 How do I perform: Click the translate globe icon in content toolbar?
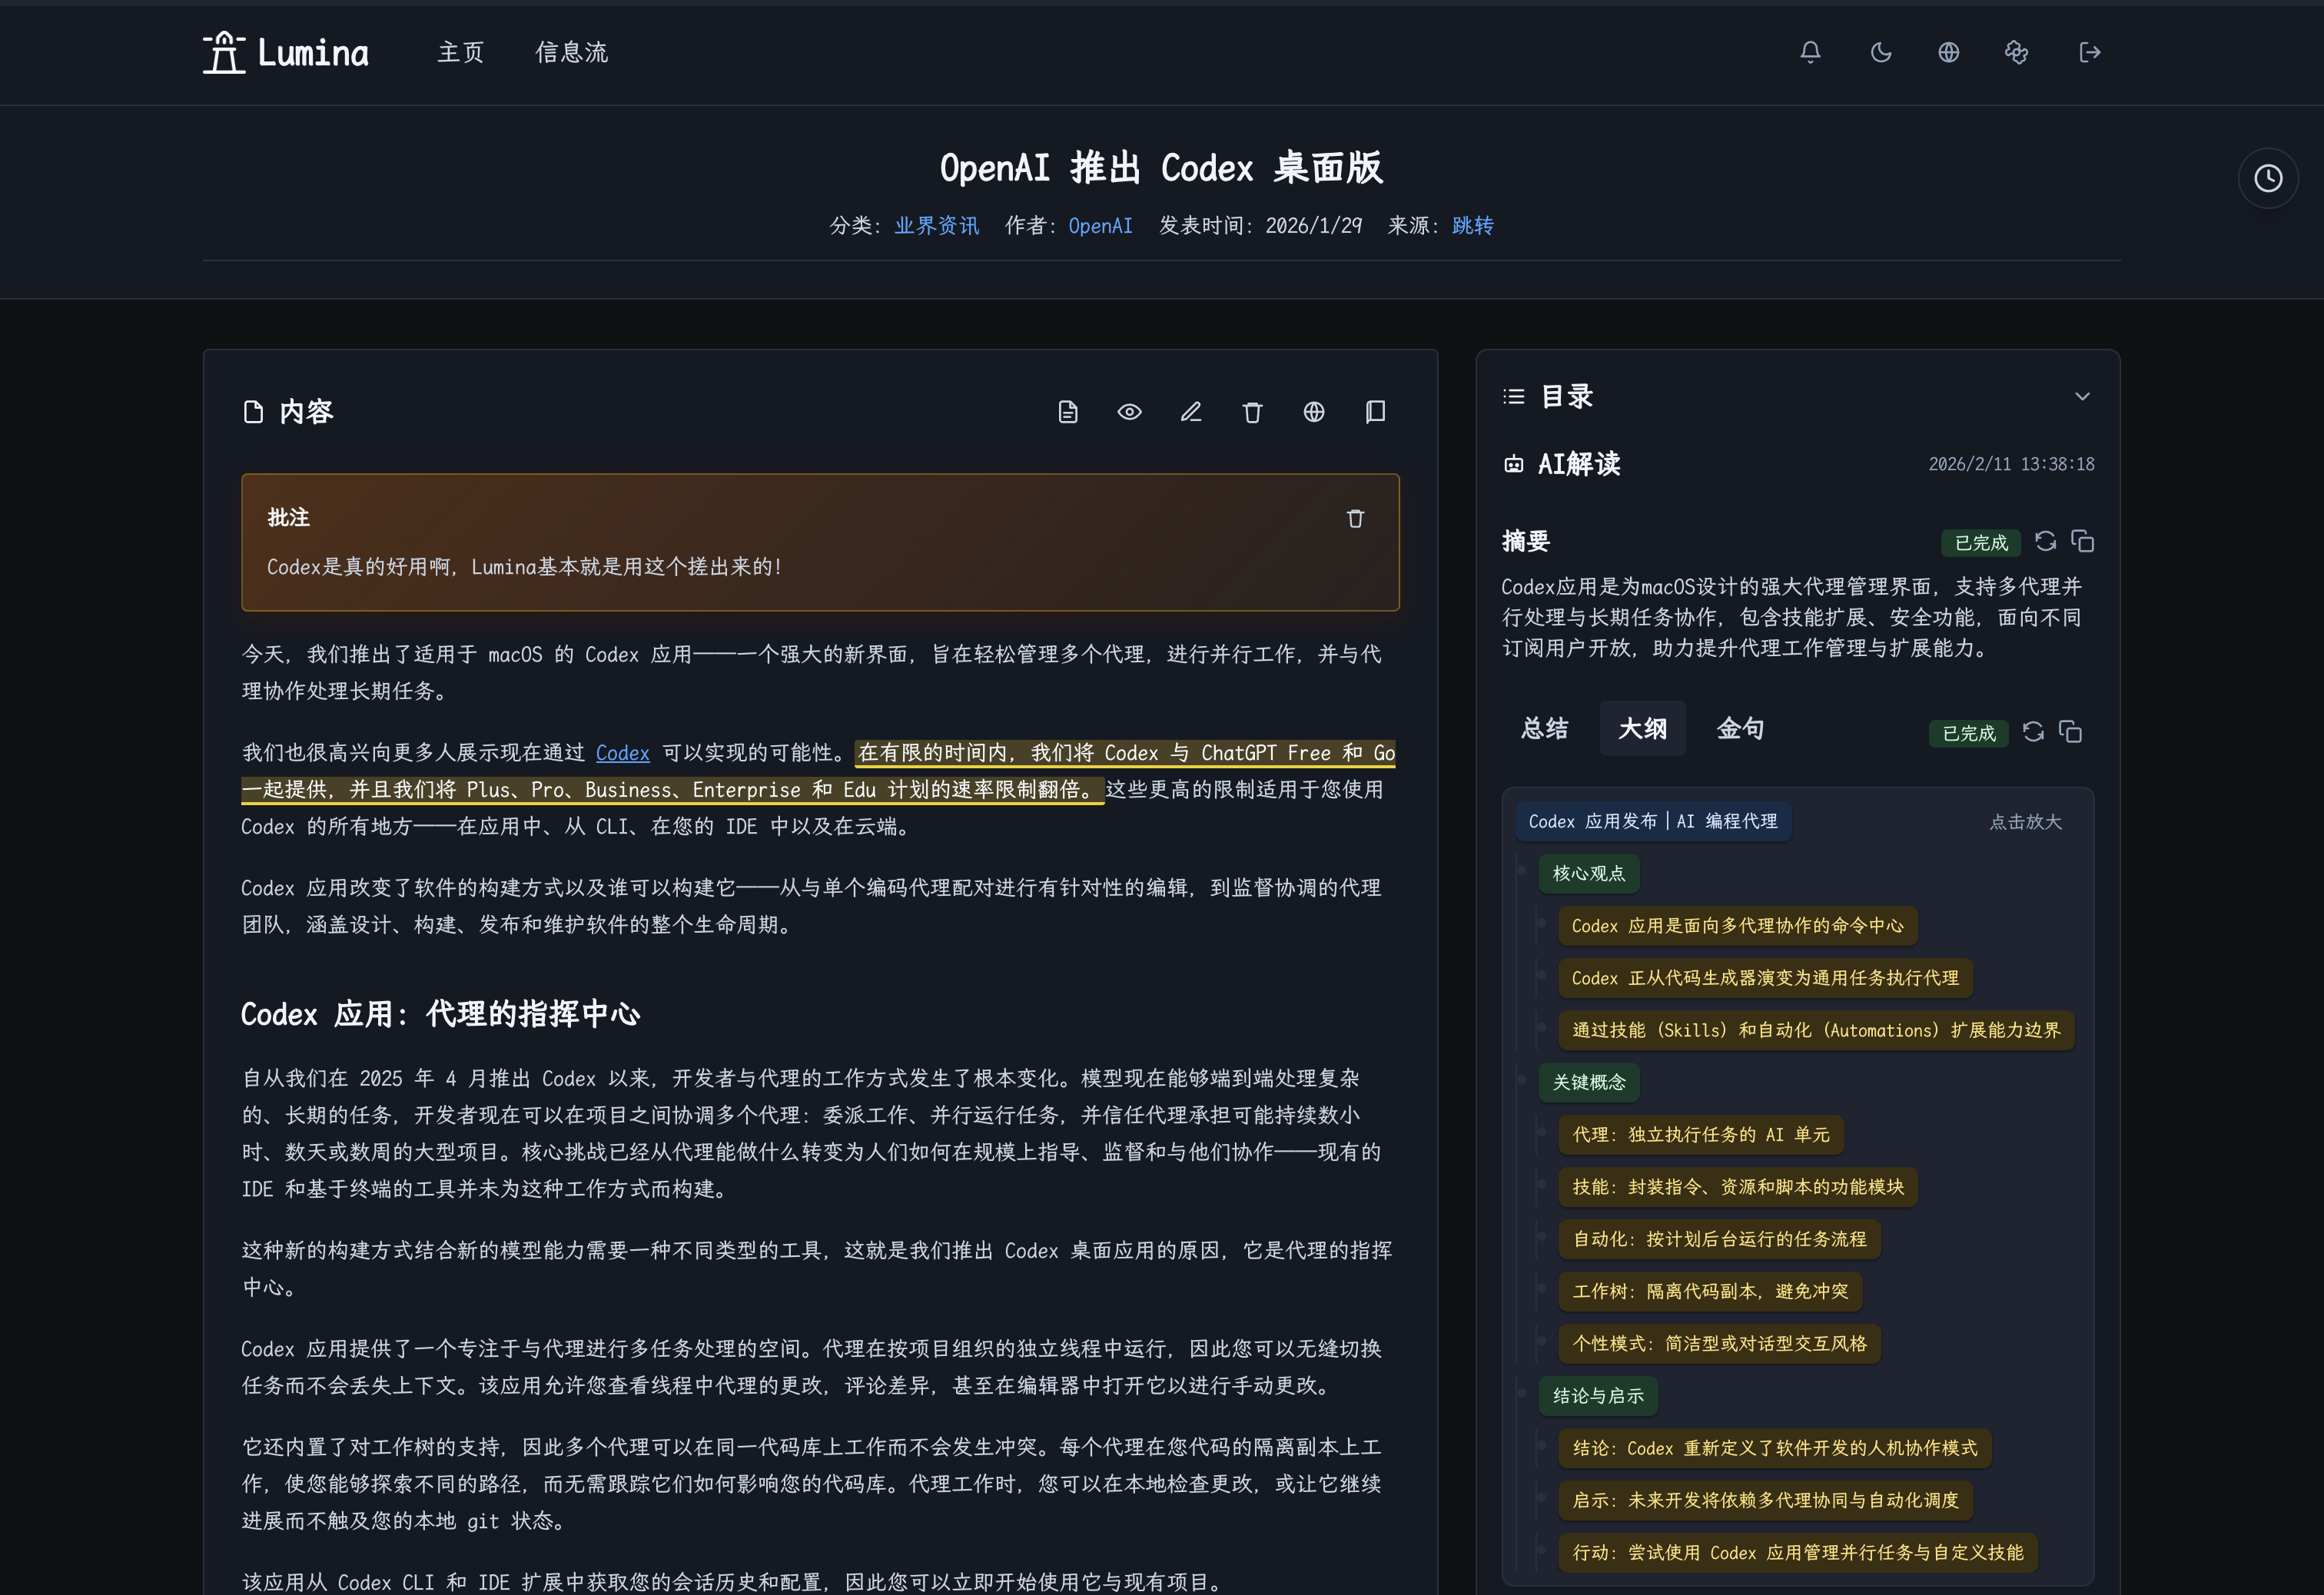(x=1314, y=412)
